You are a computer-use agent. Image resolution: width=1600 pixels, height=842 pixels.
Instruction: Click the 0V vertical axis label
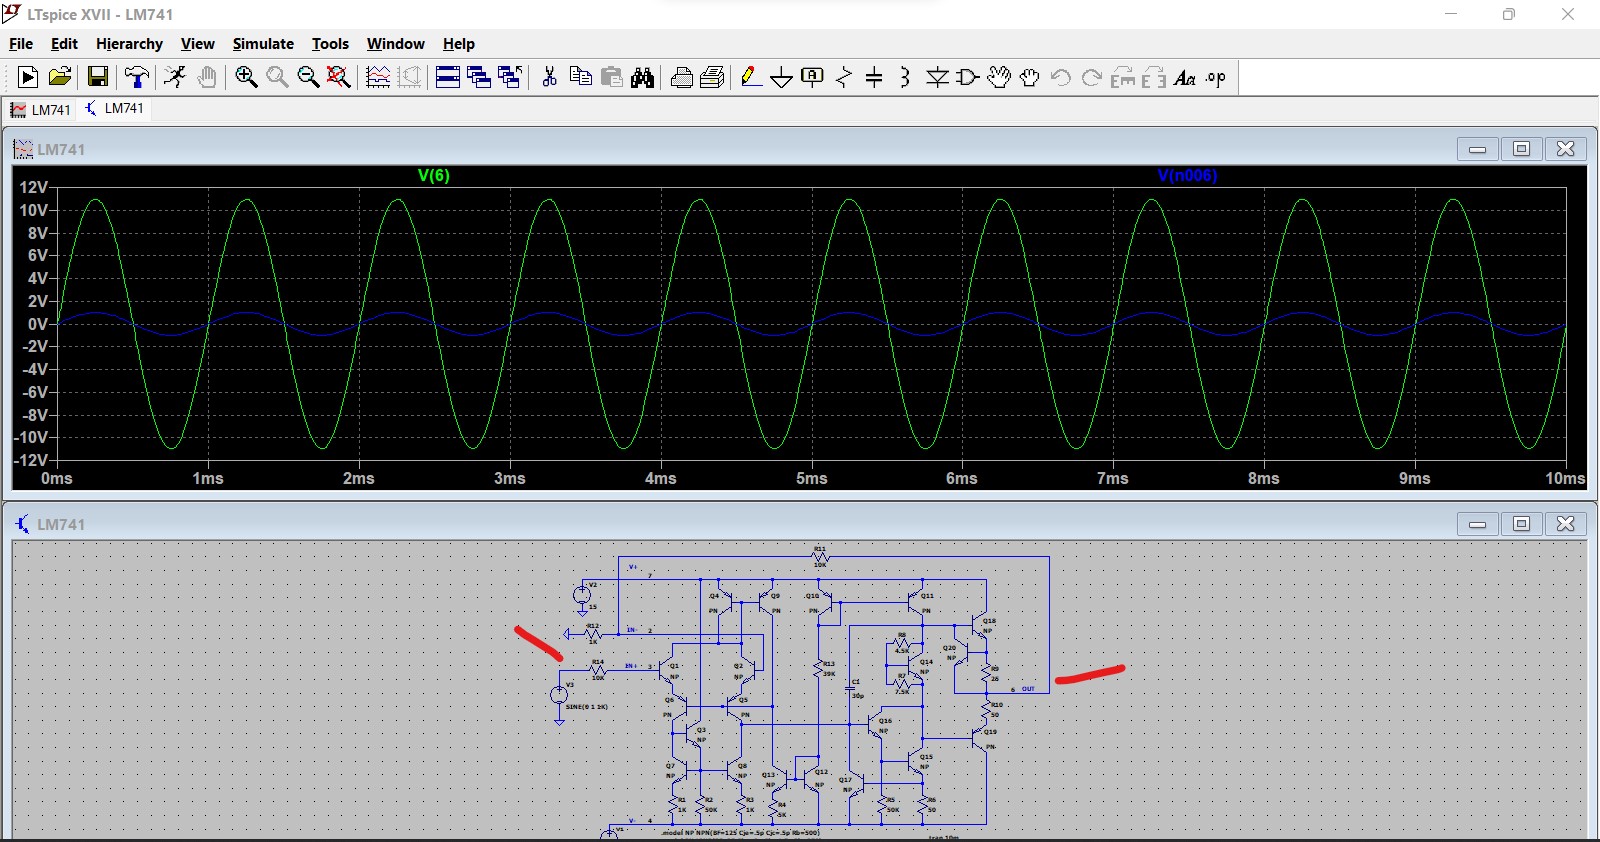37,324
